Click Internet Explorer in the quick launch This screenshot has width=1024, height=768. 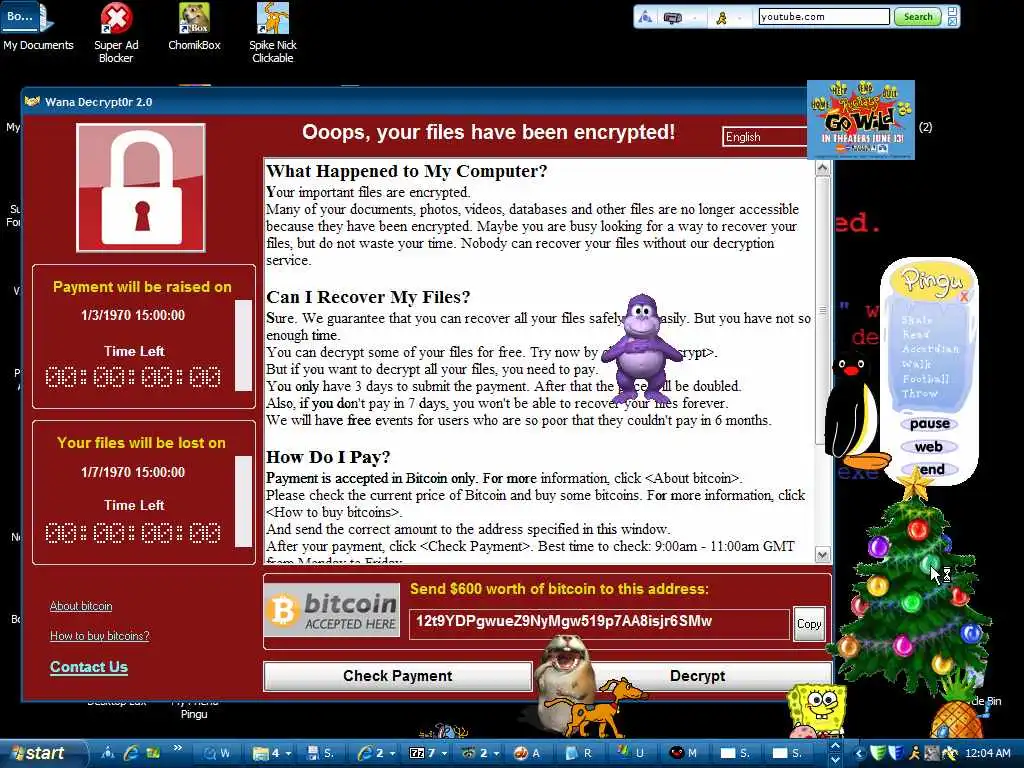(x=131, y=753)
